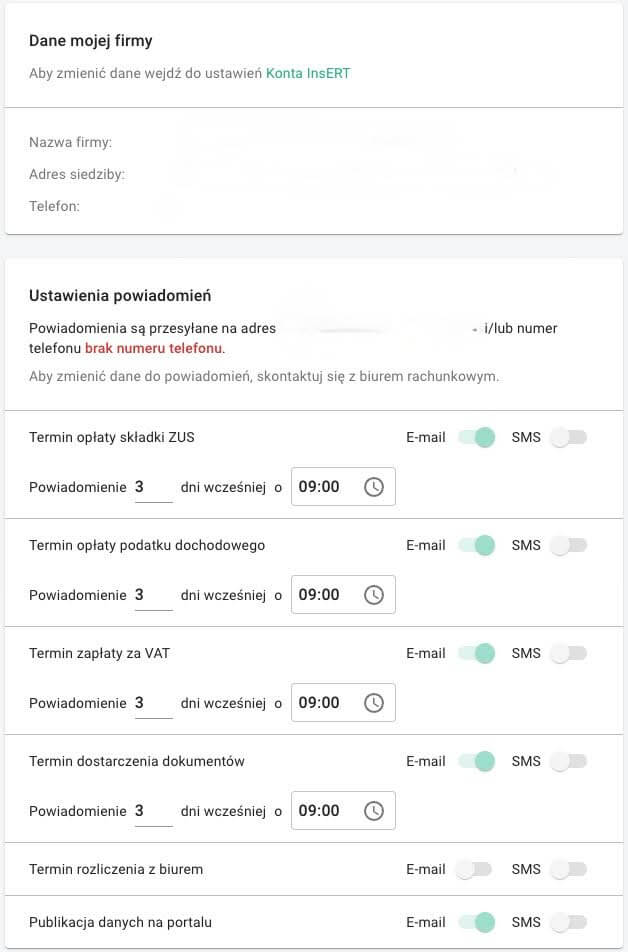Open clock picker for document delivery deadline

pos(373,811)
